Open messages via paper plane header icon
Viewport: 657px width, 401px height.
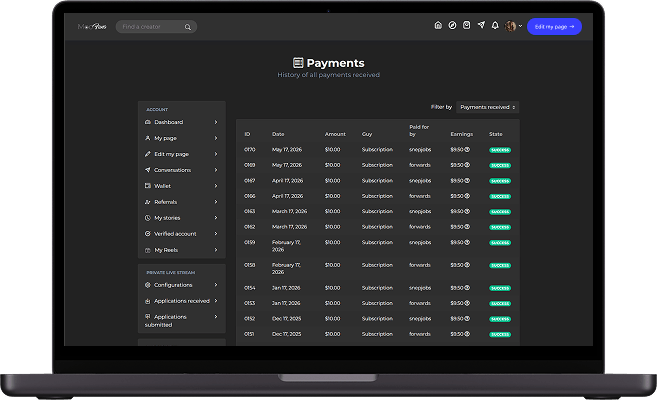tap(481, 25)
